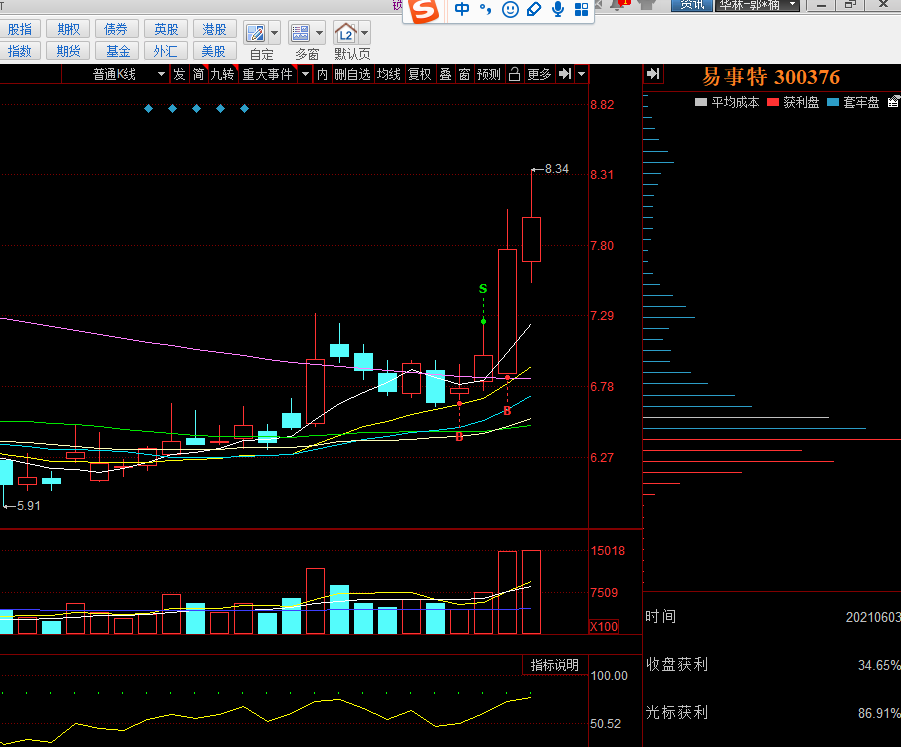Viewport: 901px width, 747px height.
Task: Open the 更多 more options menu
Action: click(x=539, y=74)
